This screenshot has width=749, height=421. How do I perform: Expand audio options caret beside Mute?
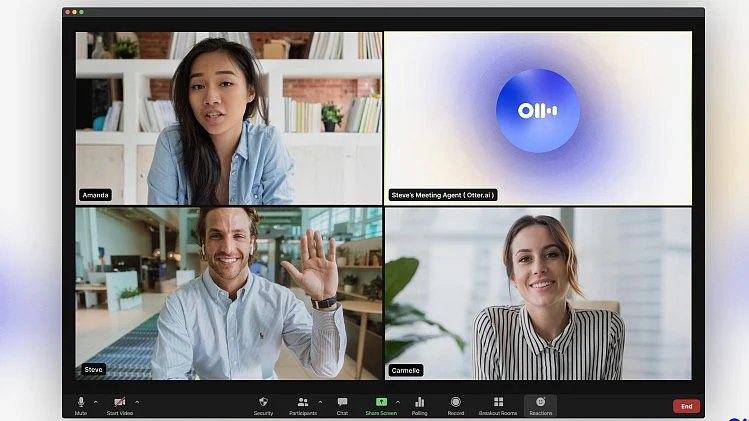[96, 402]
